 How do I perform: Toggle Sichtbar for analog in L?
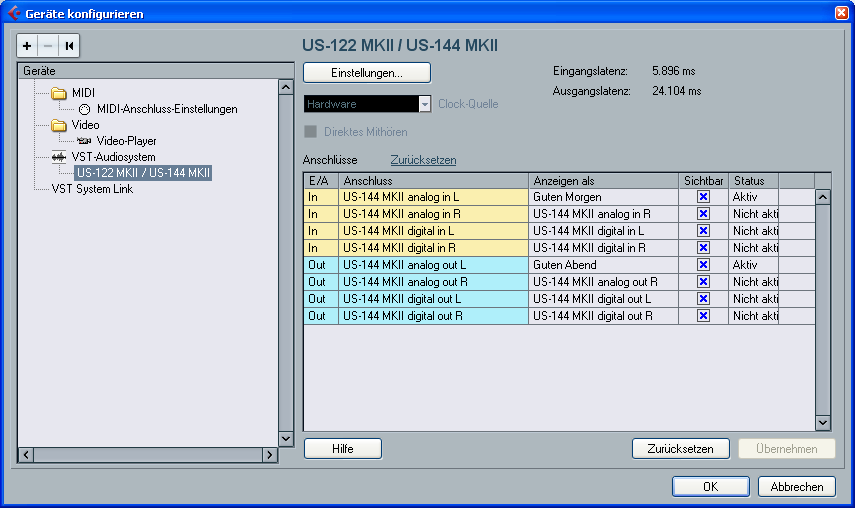pos(703,197)
